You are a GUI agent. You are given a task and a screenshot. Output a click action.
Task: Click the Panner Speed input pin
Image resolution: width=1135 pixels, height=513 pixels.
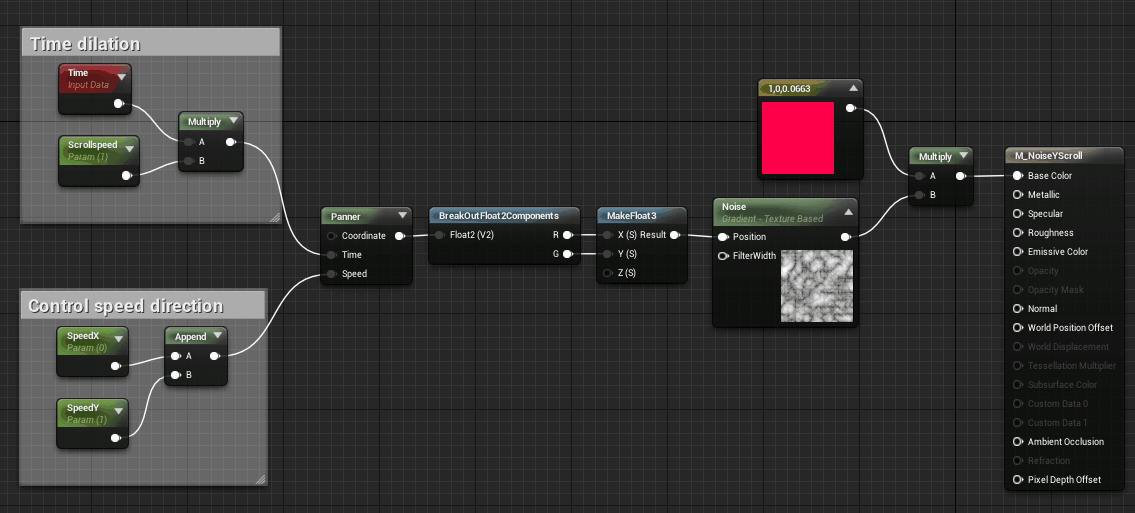pyautogui.click(x=332, y=274)
